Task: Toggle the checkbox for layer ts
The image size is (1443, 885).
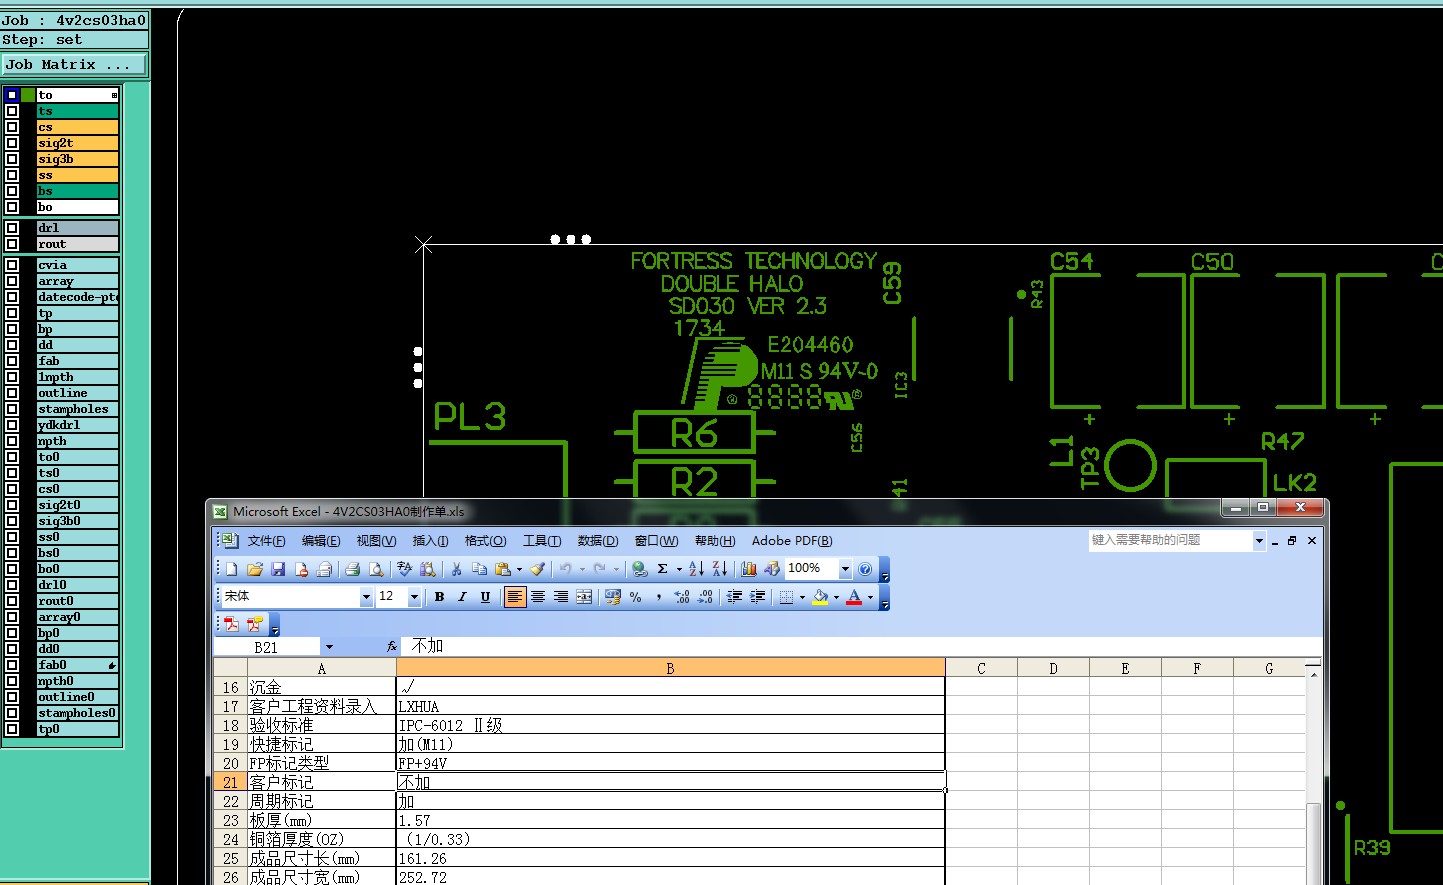Action: (x=12, y=111)
